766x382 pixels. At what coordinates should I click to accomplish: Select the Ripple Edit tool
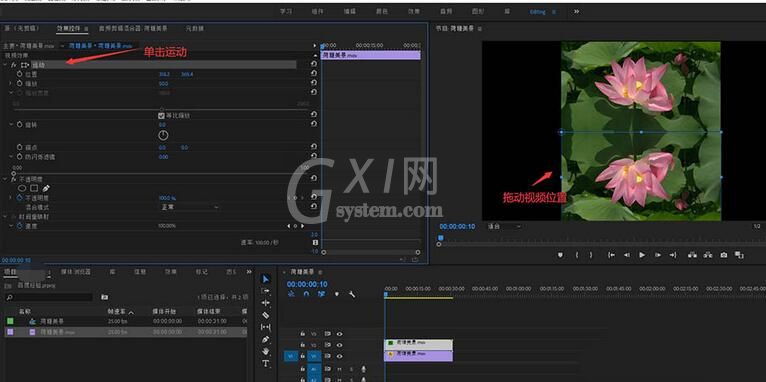click(x=265, y=303)
